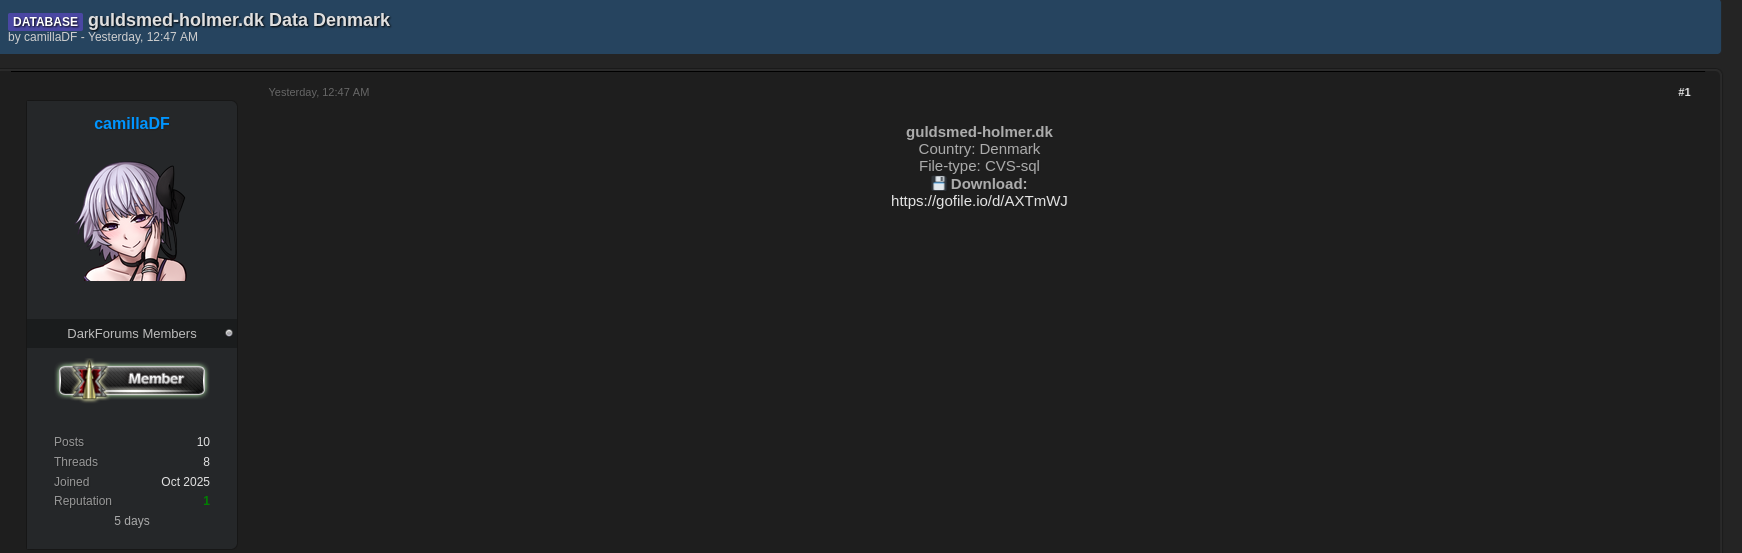Click the post timestamp above the message
The image size is (1742, 553).
coord(319,92)
